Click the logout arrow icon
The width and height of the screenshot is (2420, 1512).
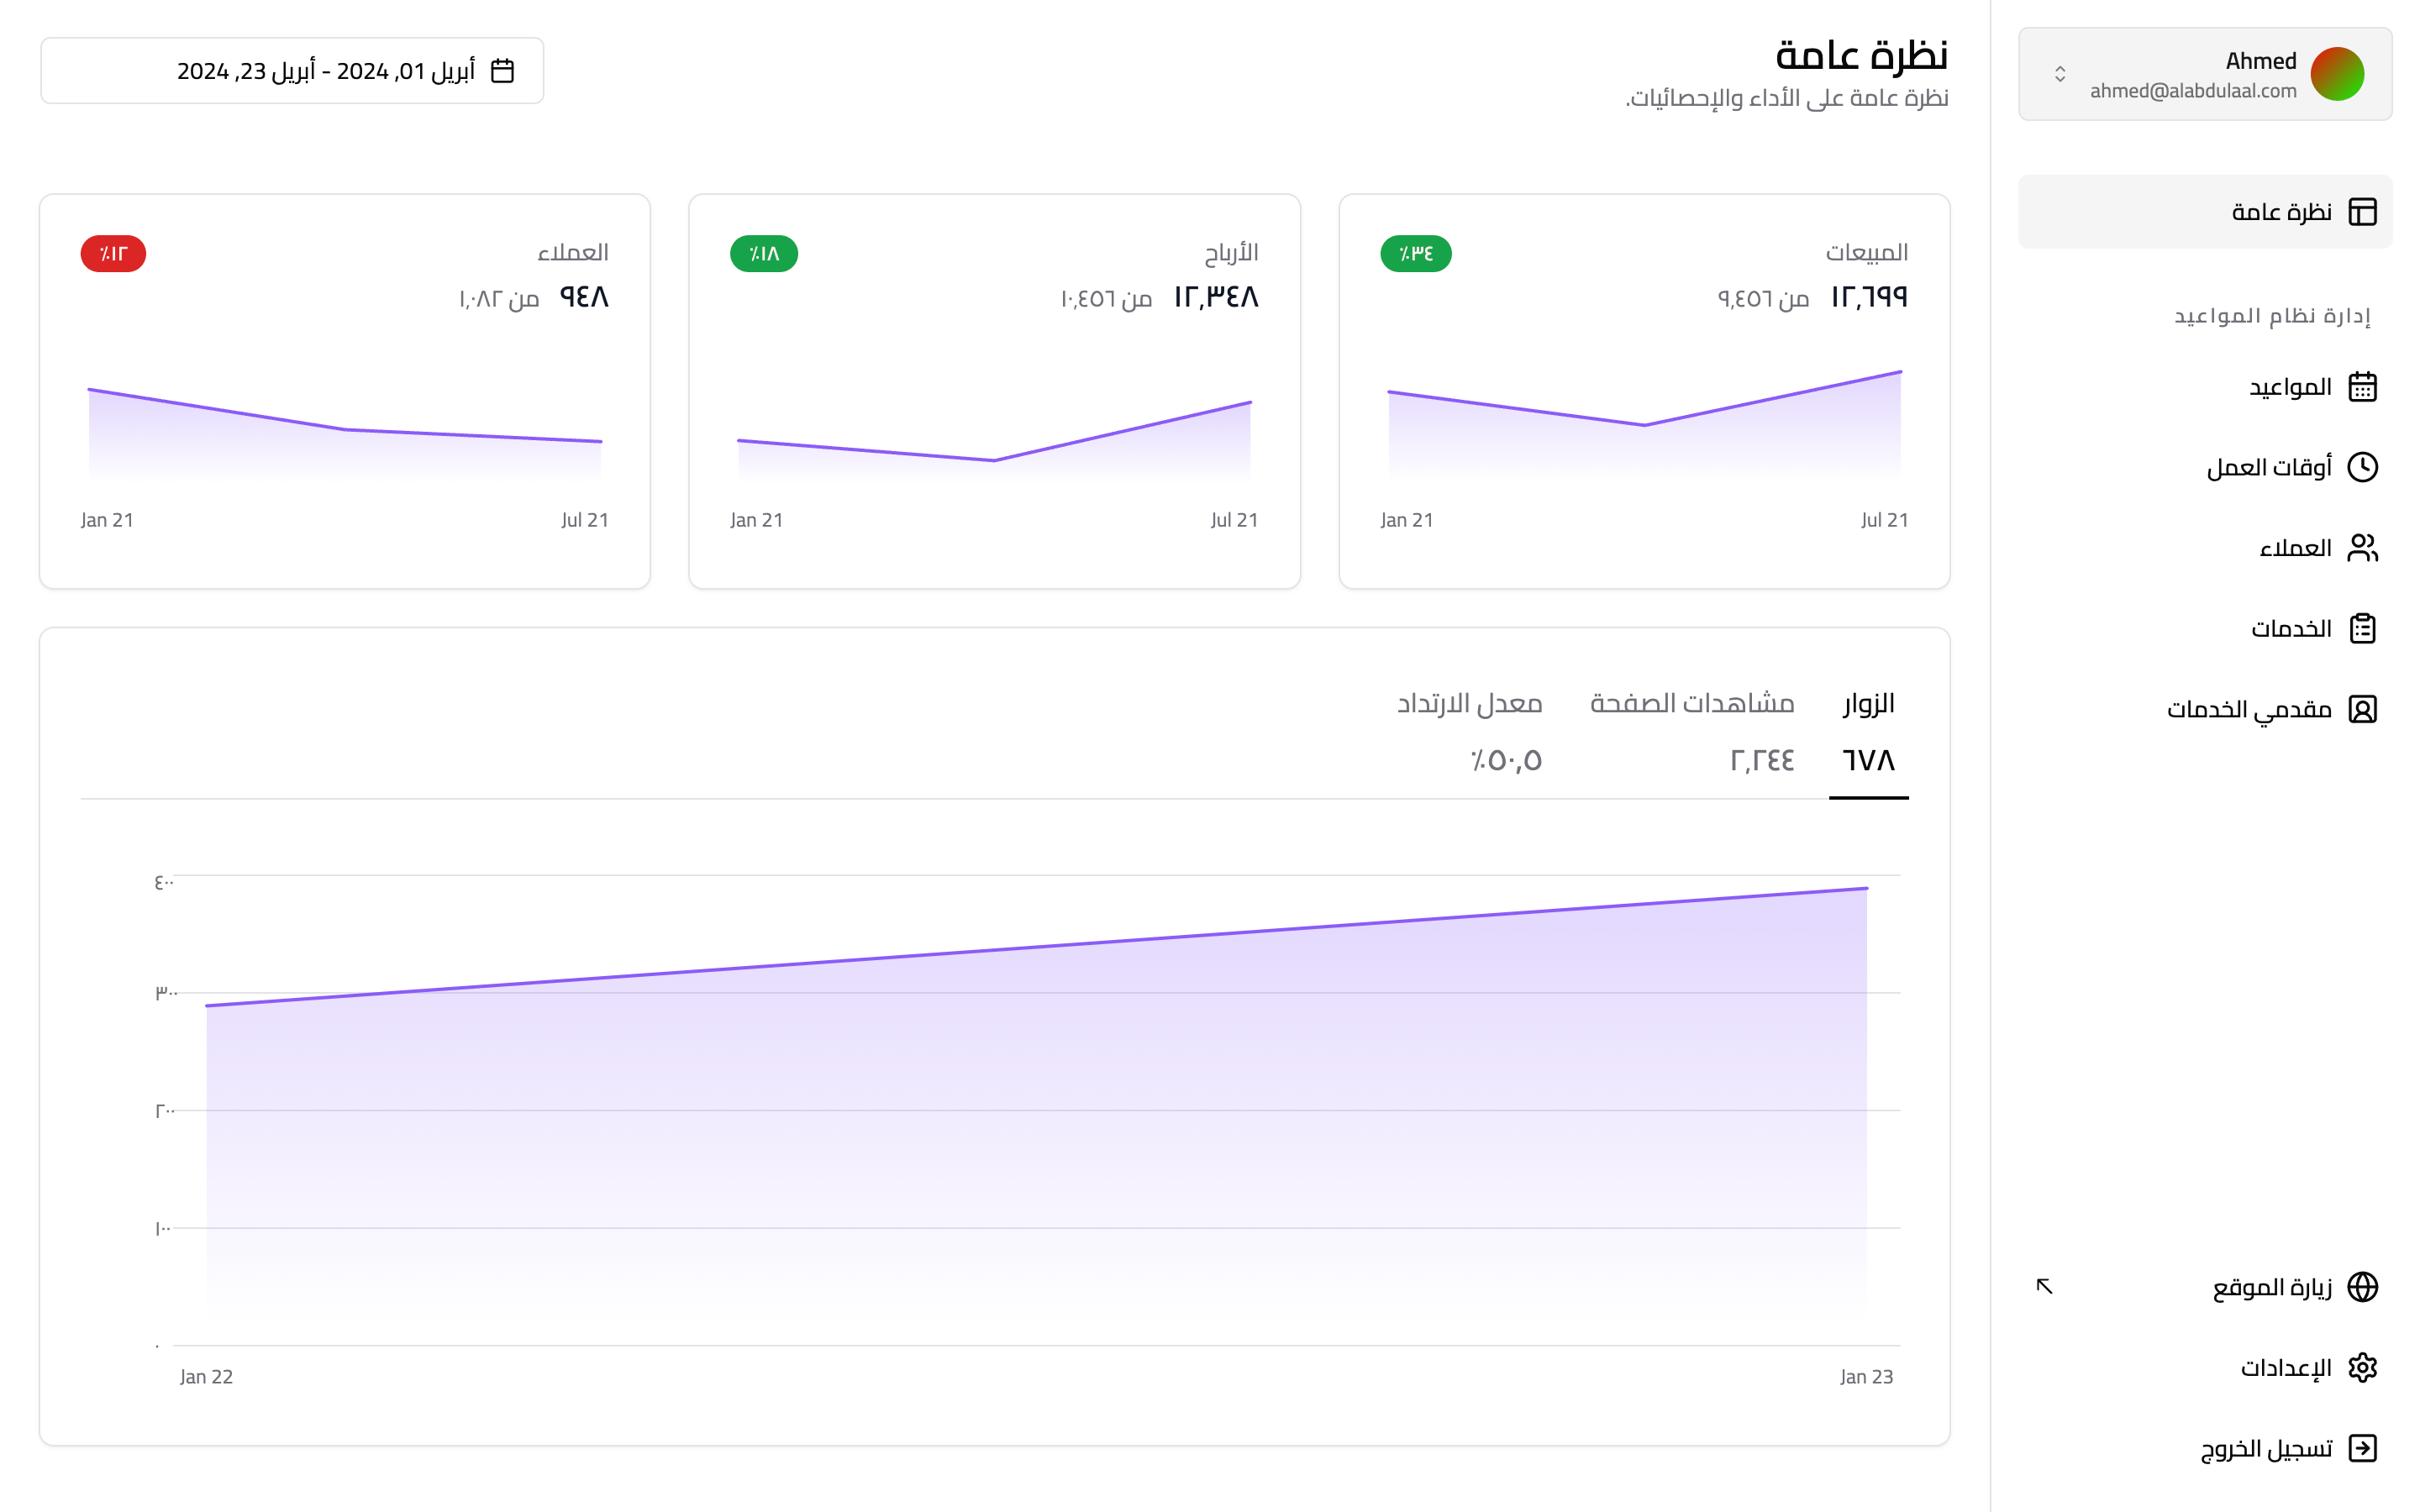pos(2362,1448)
